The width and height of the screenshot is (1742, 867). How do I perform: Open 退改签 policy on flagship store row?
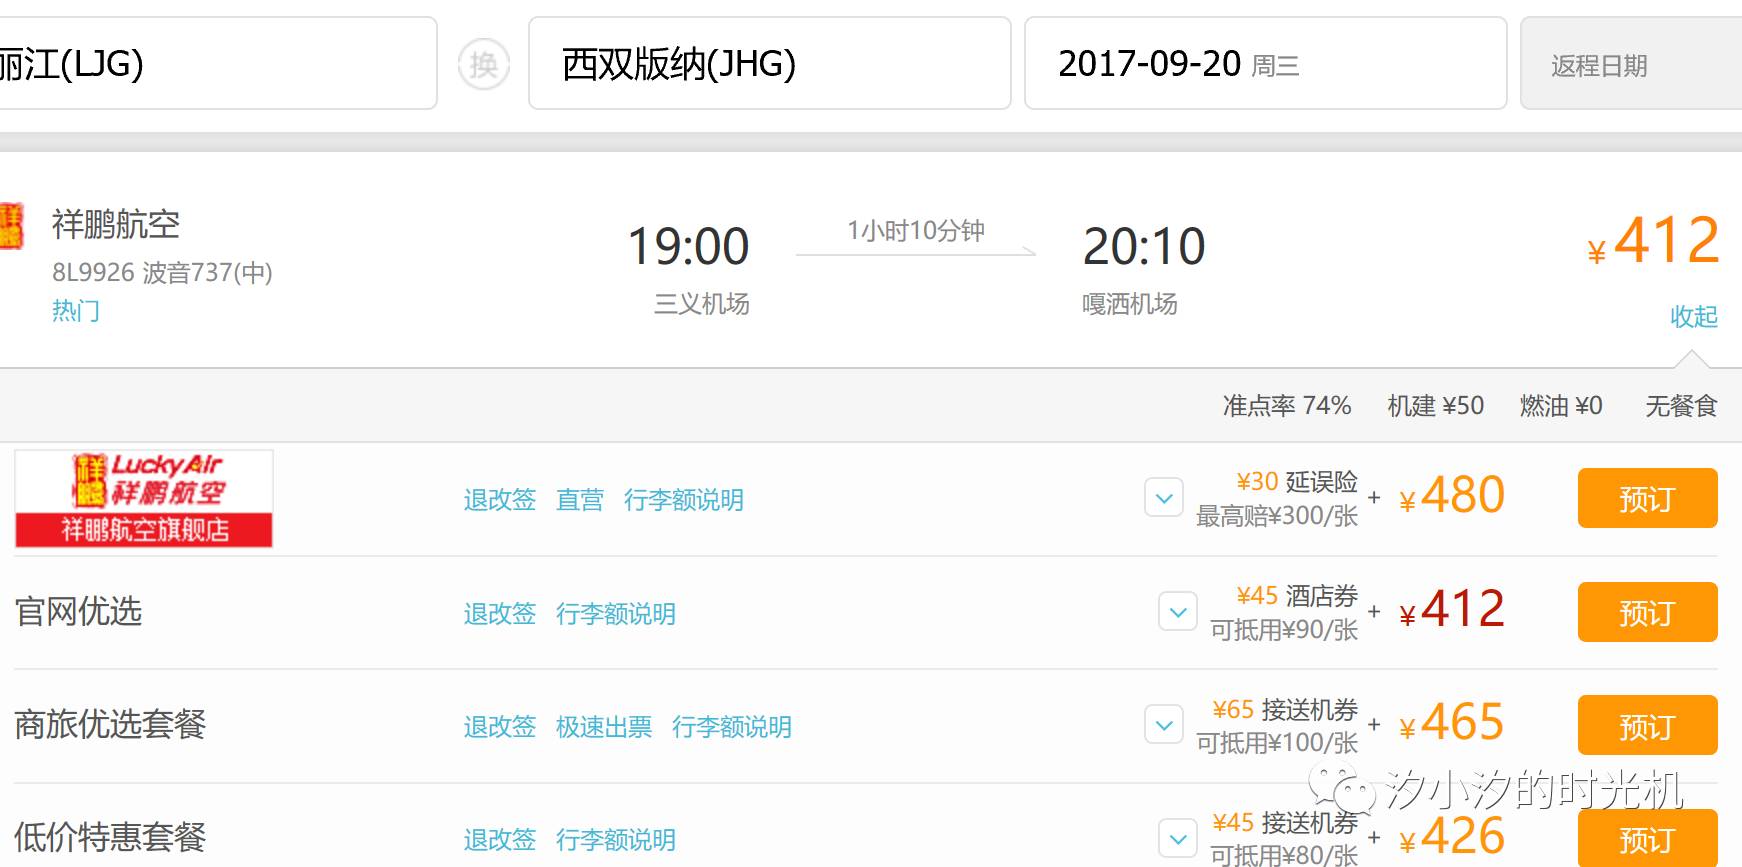point(500,500)
